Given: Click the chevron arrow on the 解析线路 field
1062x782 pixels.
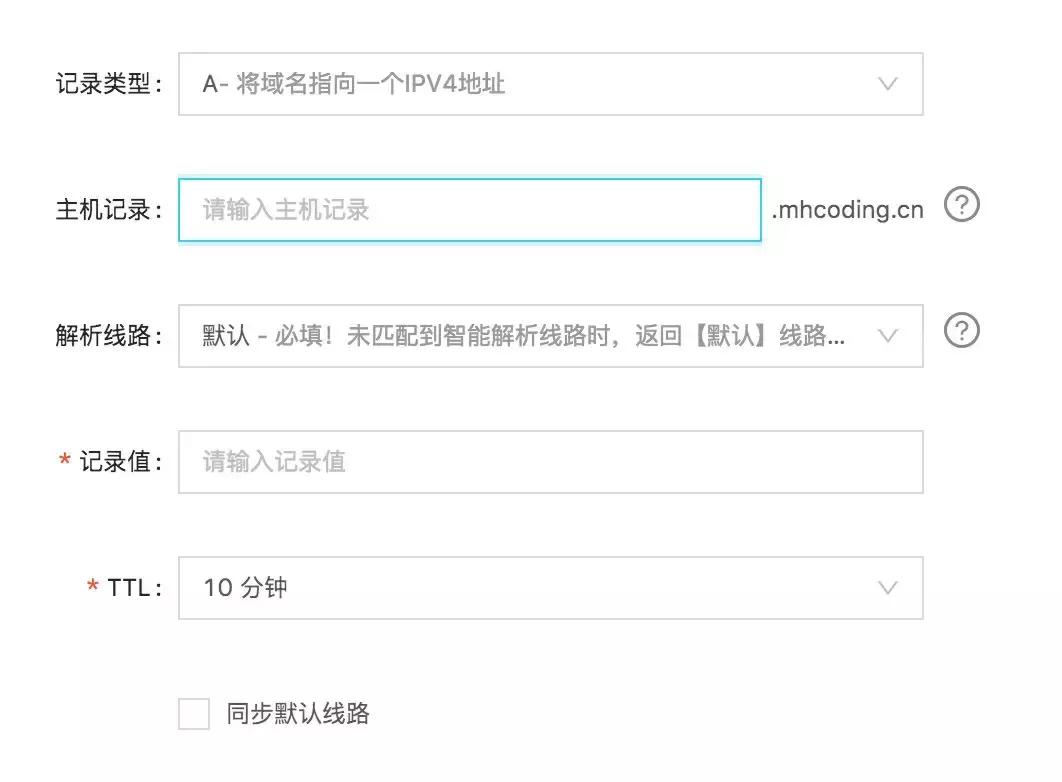Looking at the screenshot, I should click(888, 336).
